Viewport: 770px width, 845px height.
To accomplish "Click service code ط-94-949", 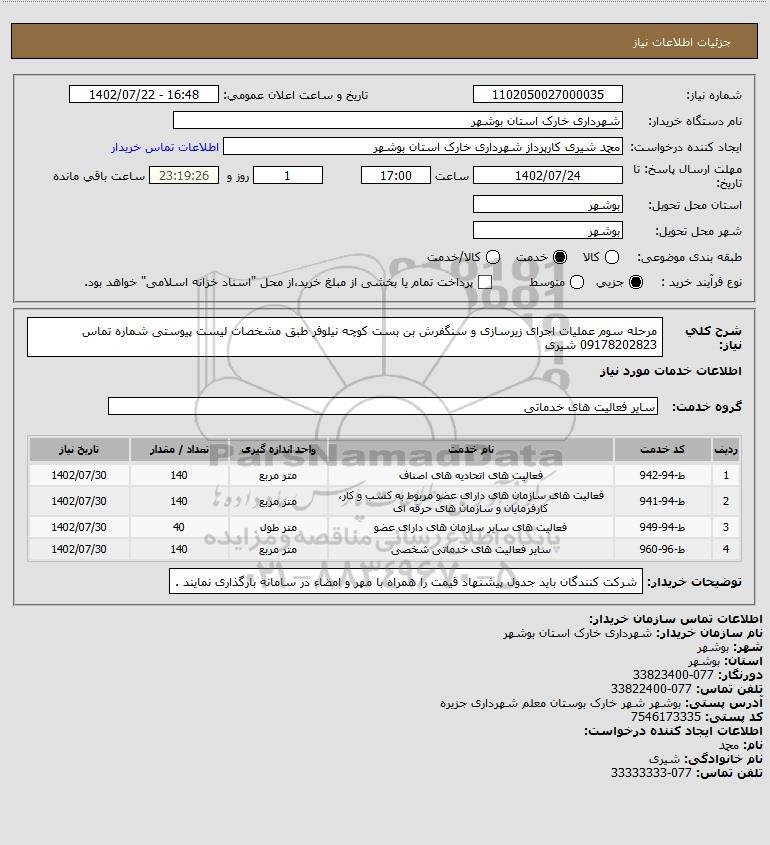I will tap(662, 527).
